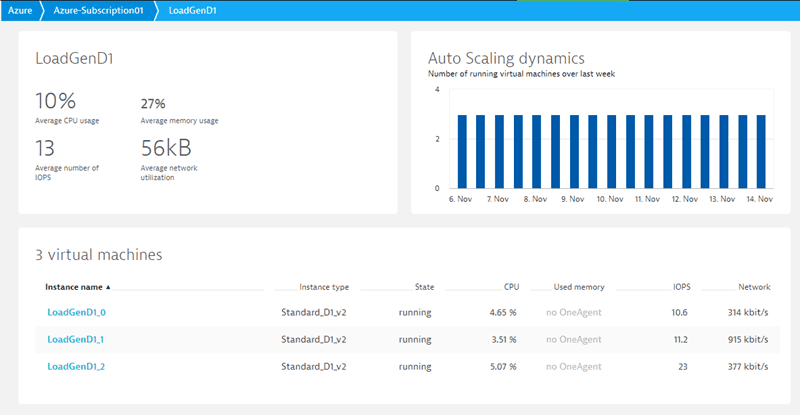Click 314 kbit/s network cell

click(748, 312)
